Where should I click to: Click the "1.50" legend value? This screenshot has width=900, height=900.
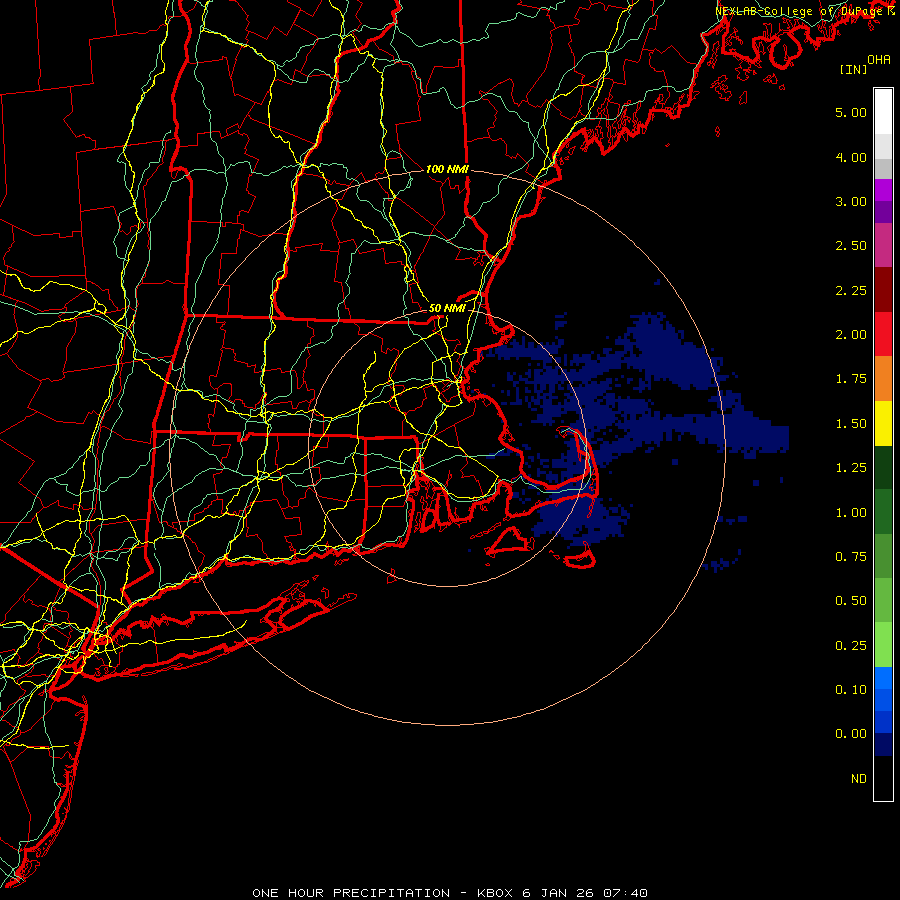(x=851, y=424)
